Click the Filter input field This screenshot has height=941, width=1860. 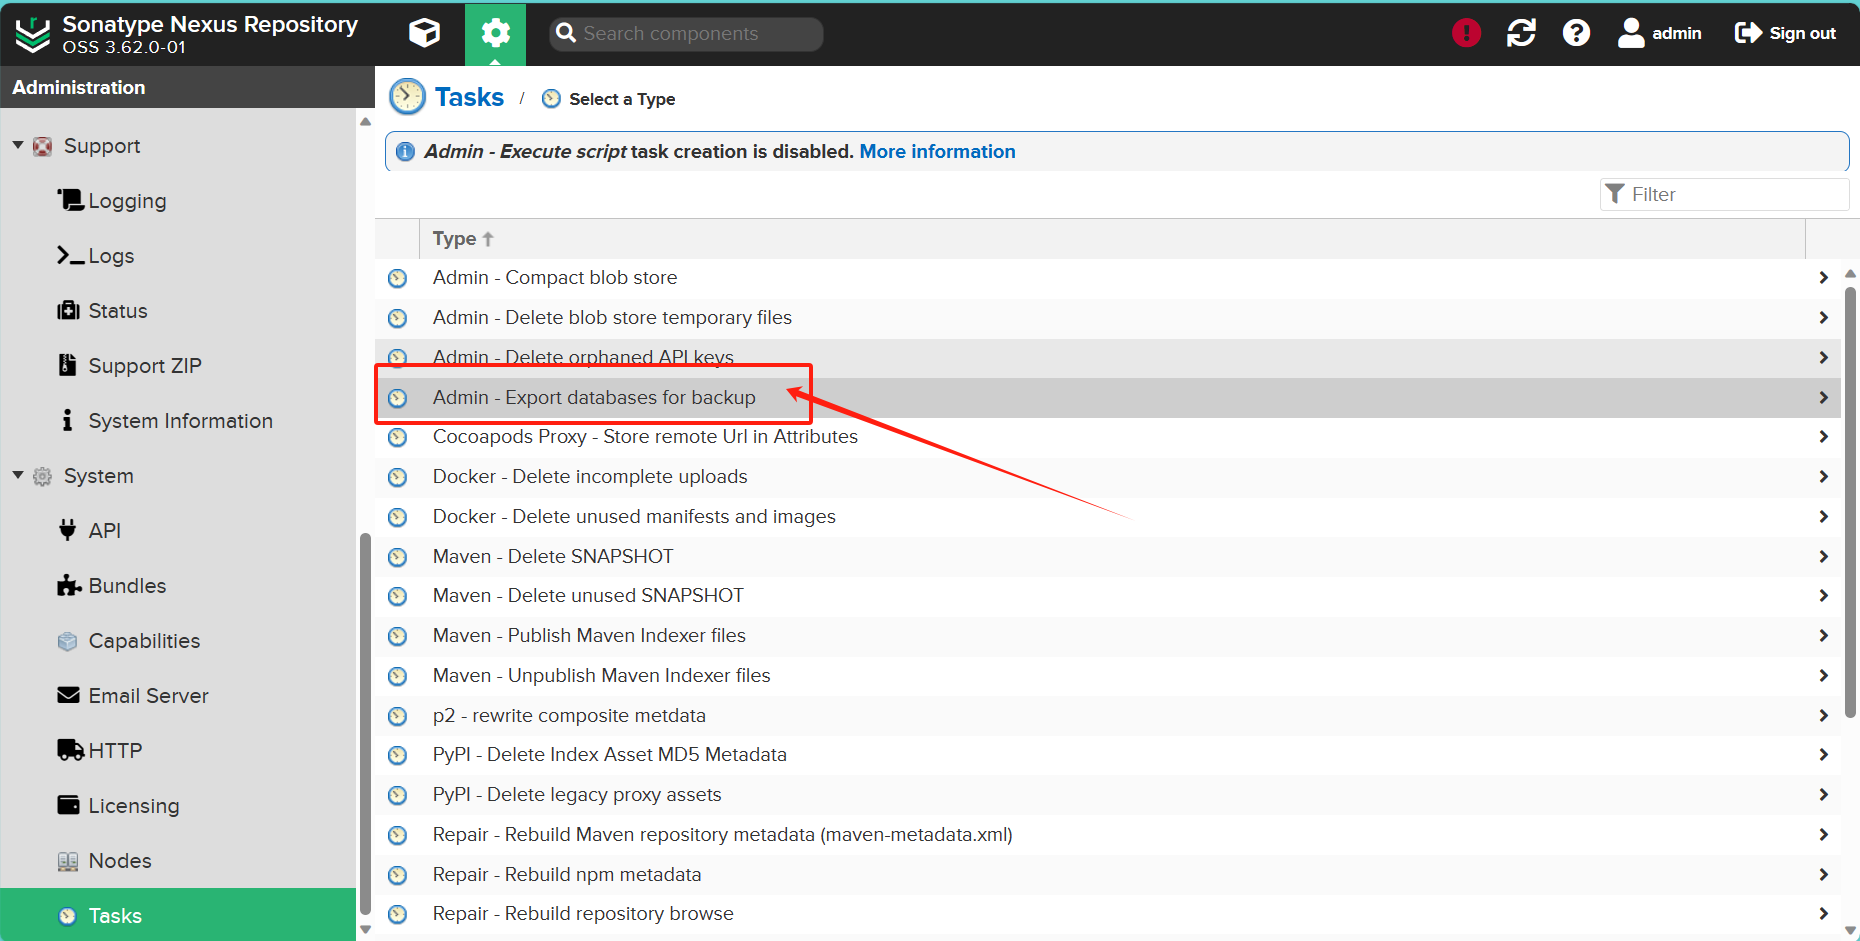(1724, 194)
